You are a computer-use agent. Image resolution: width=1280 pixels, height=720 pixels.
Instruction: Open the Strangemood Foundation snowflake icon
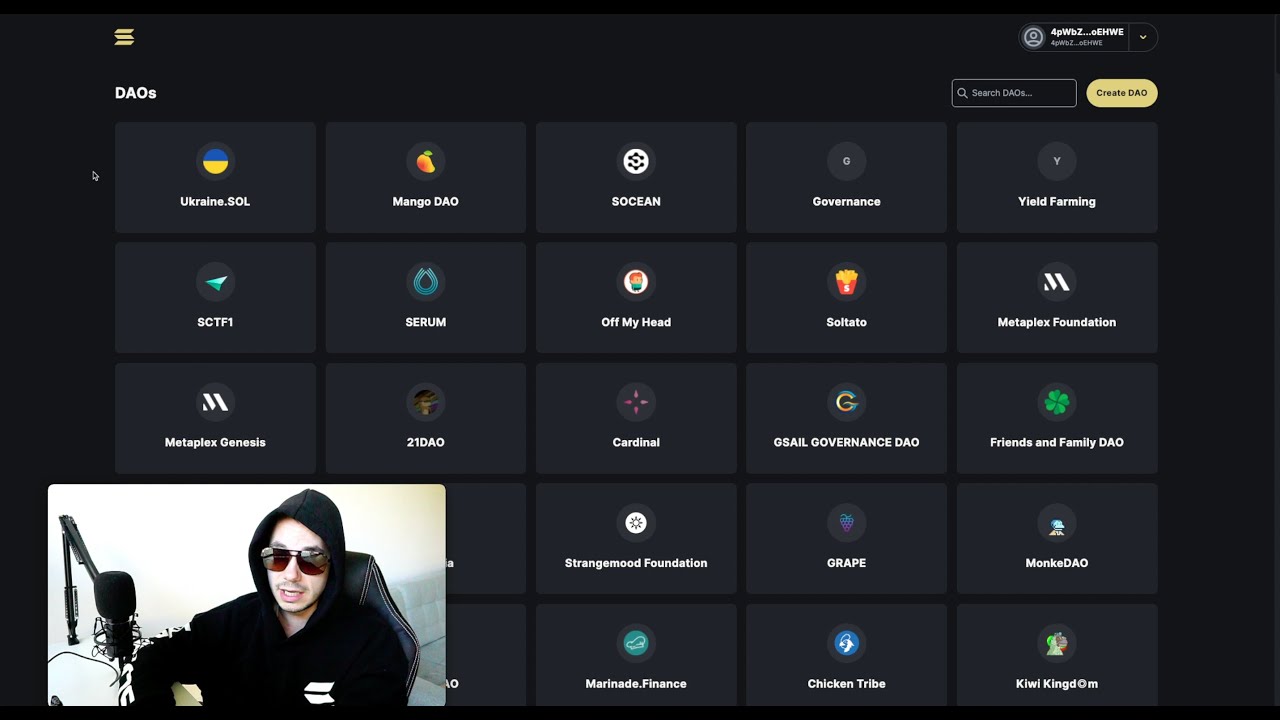click(x=636, y=522)
